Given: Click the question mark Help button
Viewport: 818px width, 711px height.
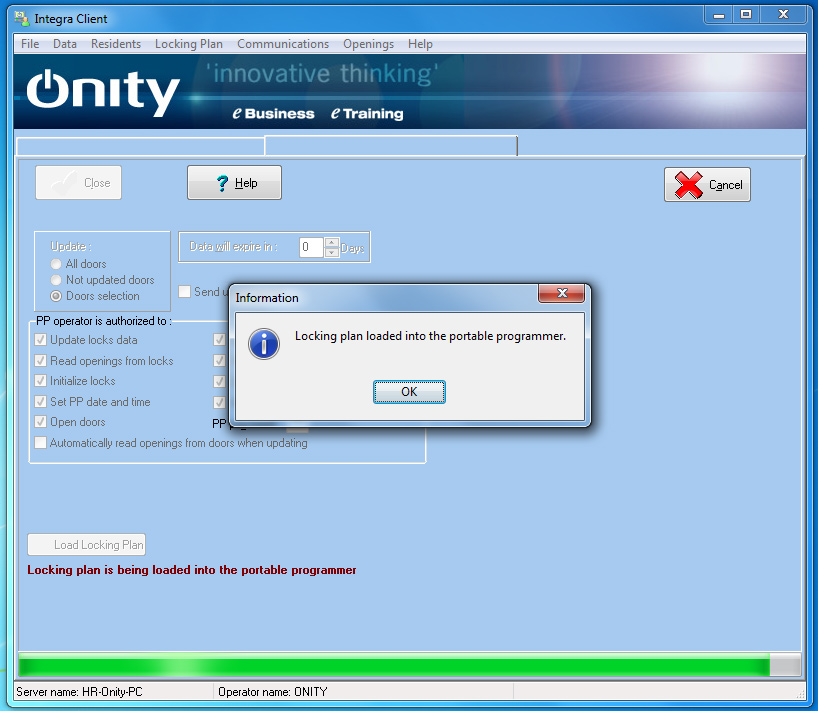Looking at the screenshot, I should coord(234,183).
